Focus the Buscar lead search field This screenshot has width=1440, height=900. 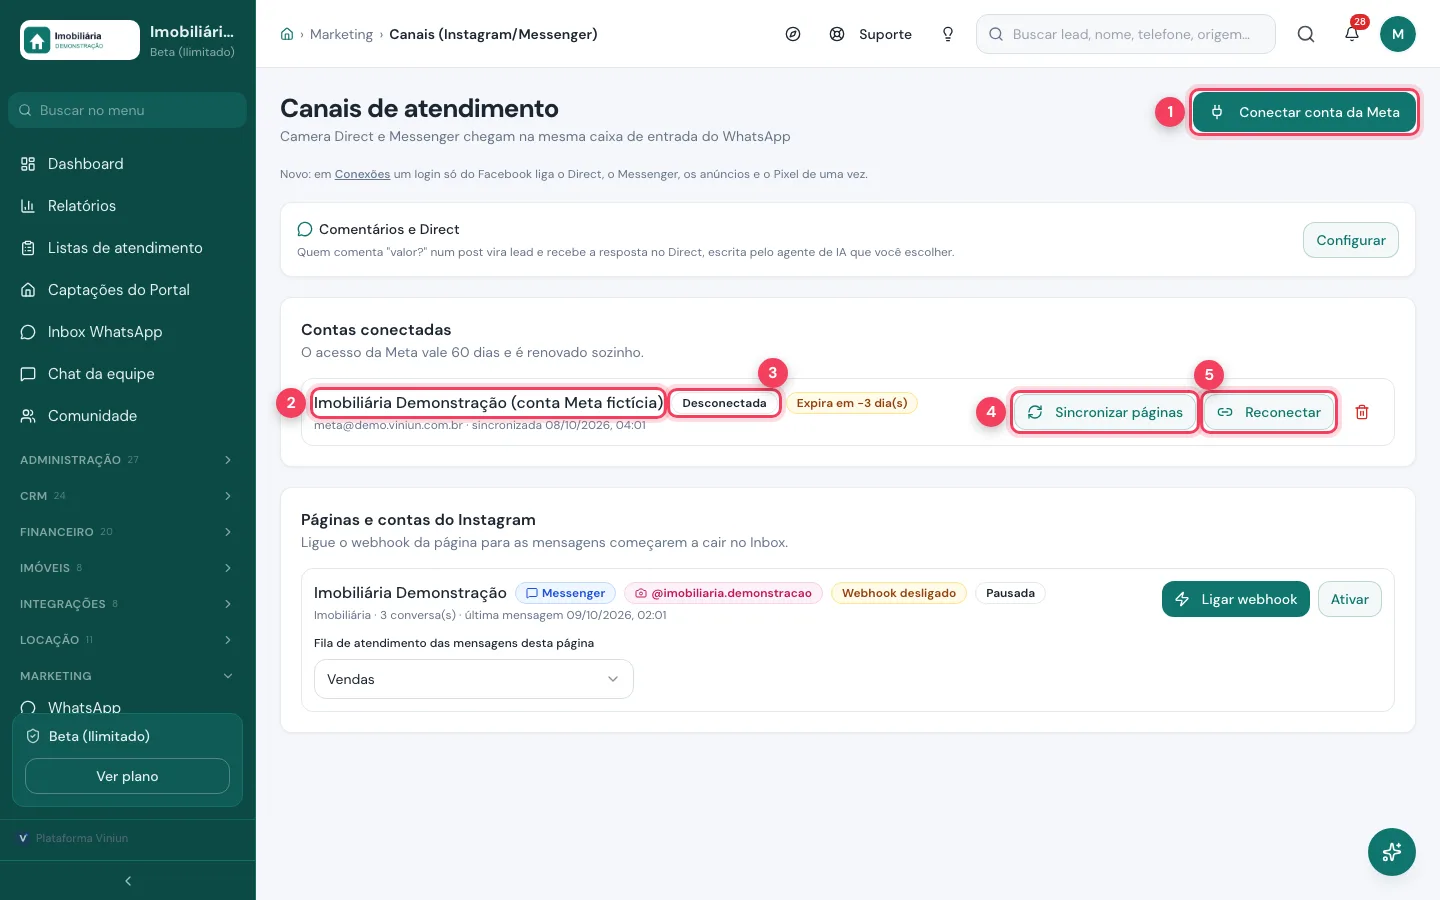coord(1126,34)
